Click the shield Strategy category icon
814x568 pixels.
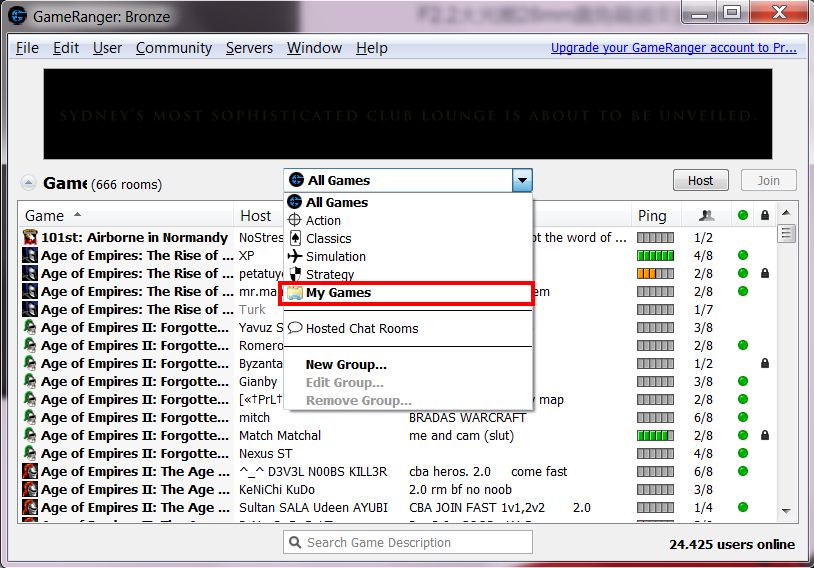294,274
